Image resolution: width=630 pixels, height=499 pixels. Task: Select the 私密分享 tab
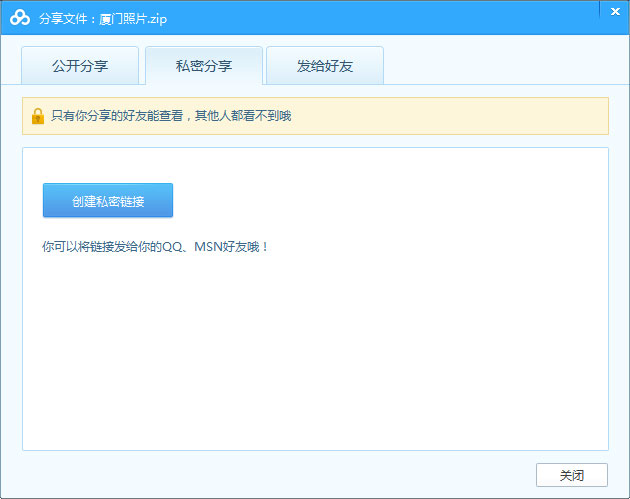(204, 65)
